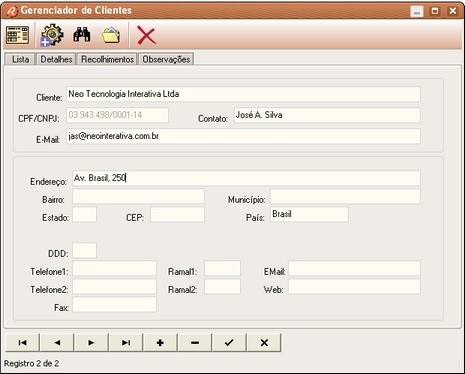Click the Endereço field
The image size is (465, 374).
(246, 178)
